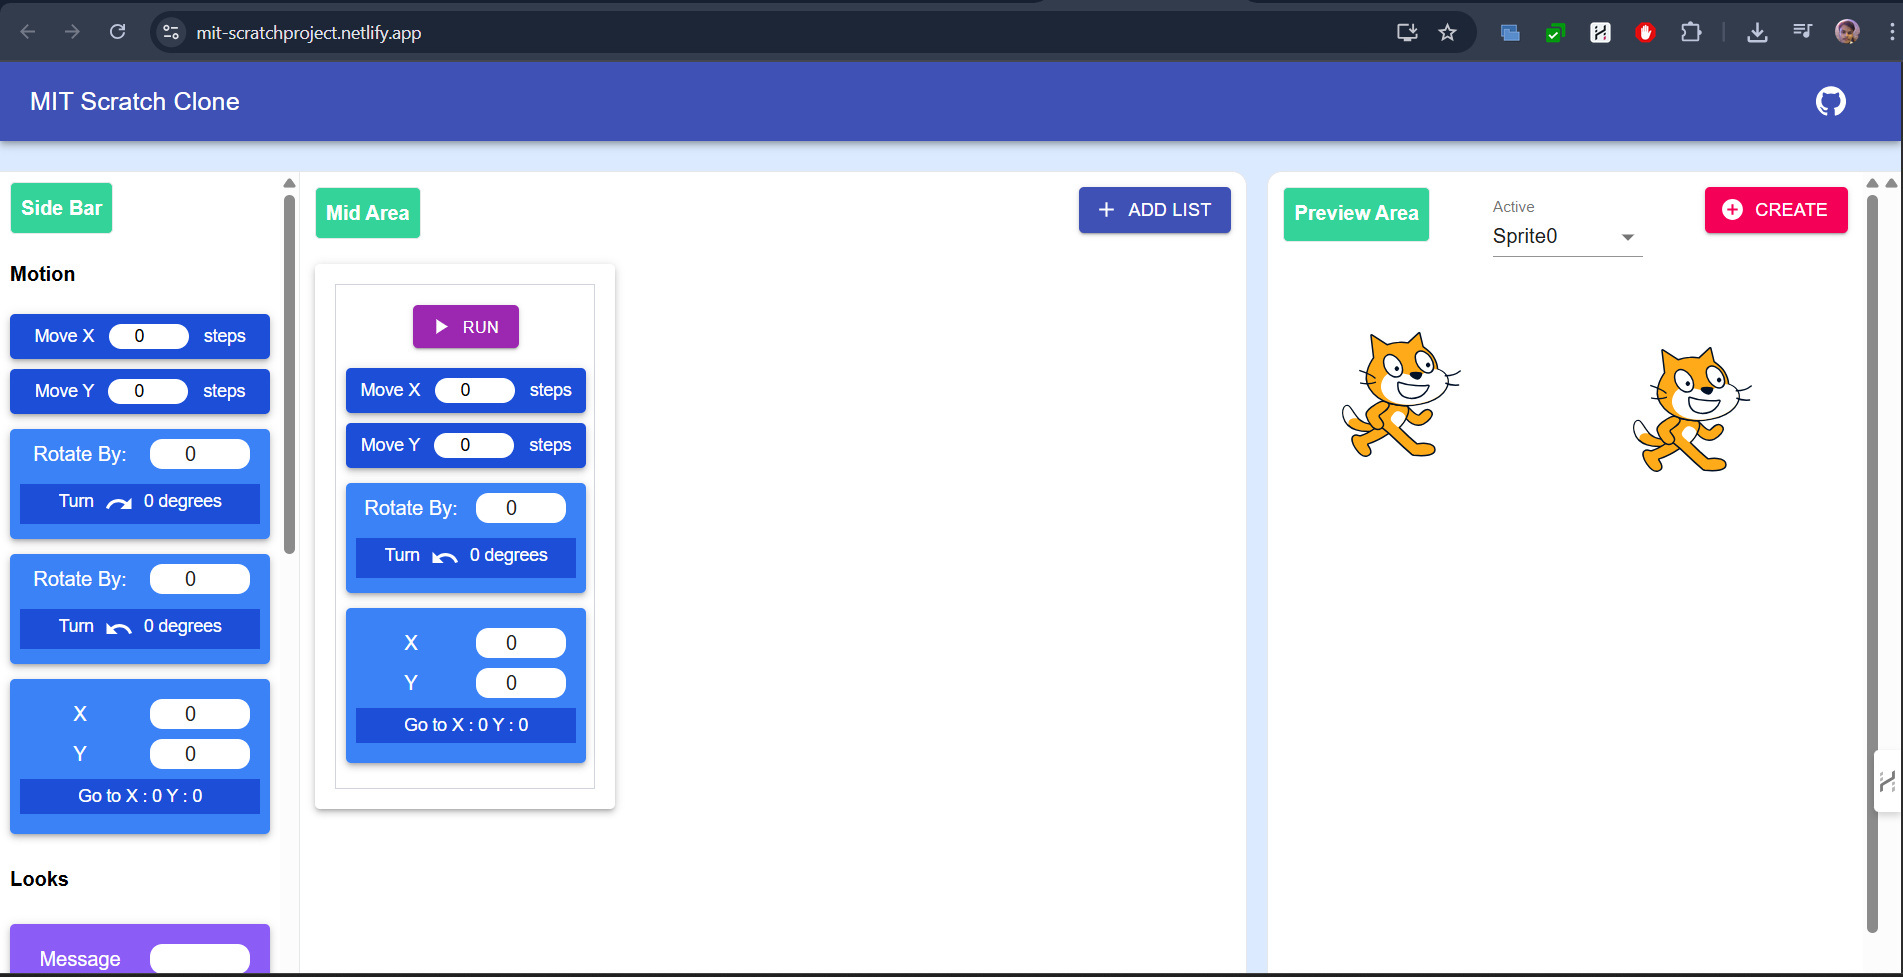The height and width of the screenshot is (977, 1903).
Task: Click the browser forward arrow
Action: pos(72,32)
